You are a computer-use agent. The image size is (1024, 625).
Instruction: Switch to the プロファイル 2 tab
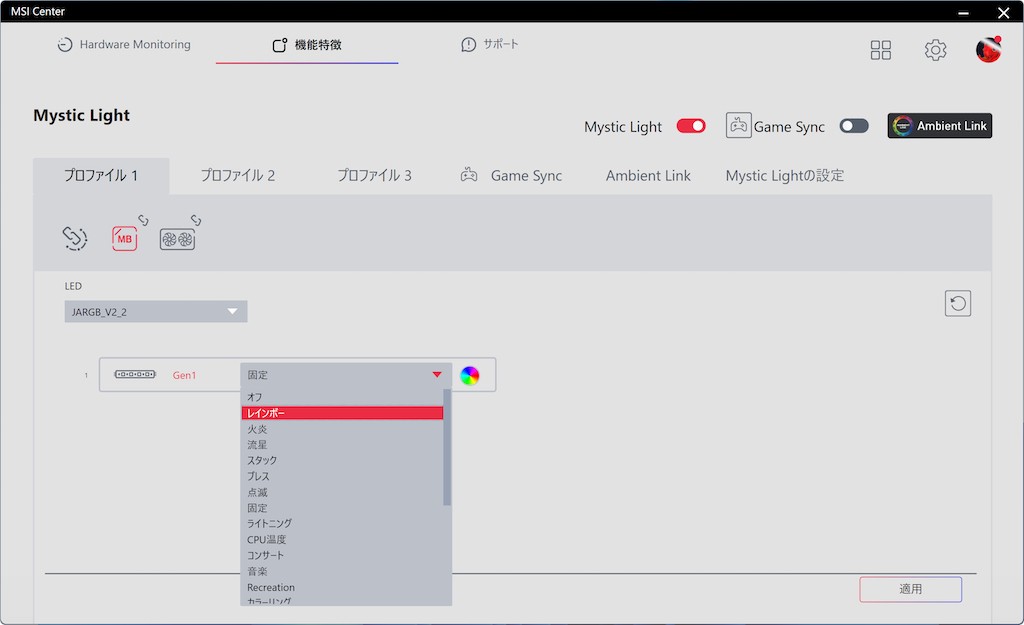[237, 176]
